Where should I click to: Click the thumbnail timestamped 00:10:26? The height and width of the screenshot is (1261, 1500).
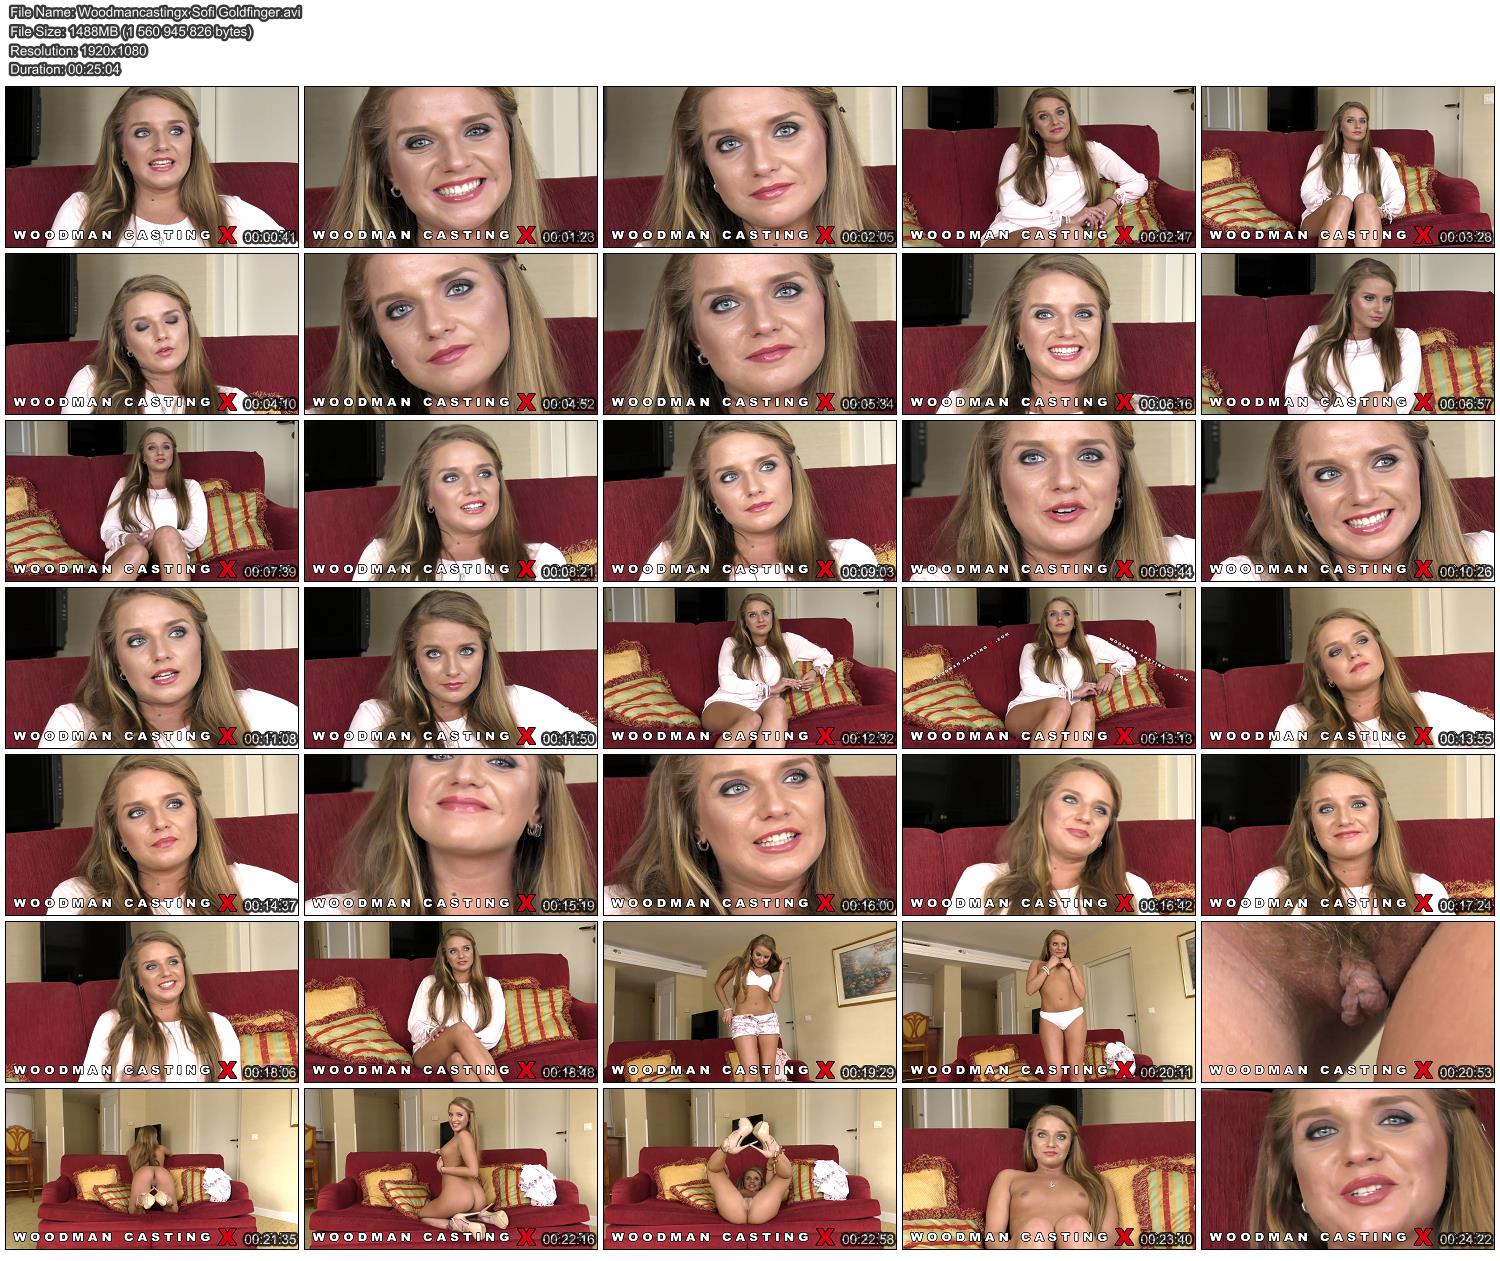[x=1348, y=501]
